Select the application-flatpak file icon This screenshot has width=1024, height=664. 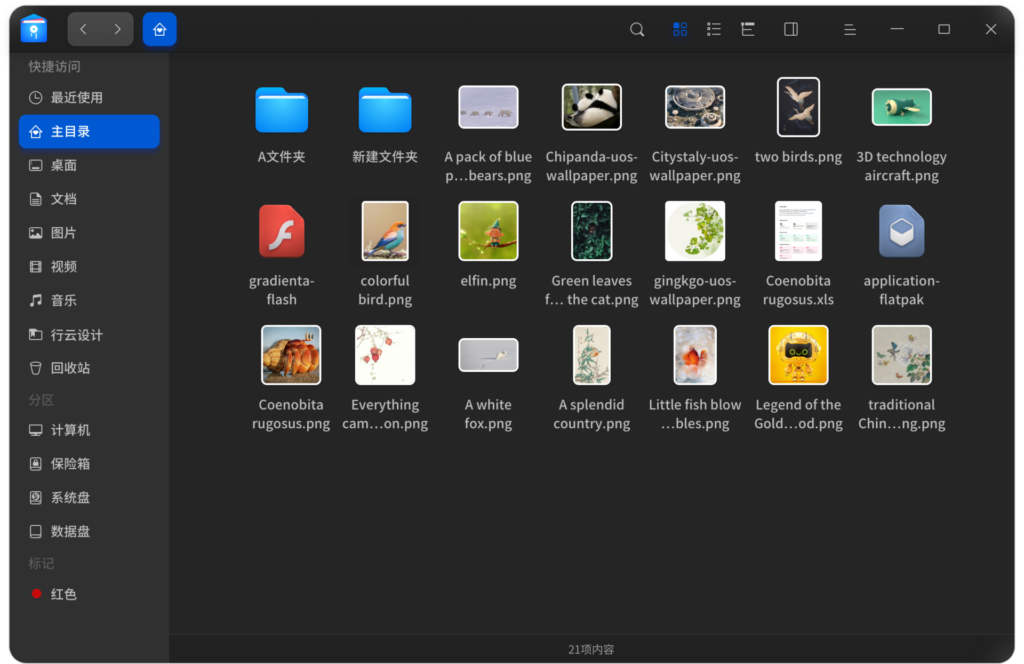tap(901, 231)
